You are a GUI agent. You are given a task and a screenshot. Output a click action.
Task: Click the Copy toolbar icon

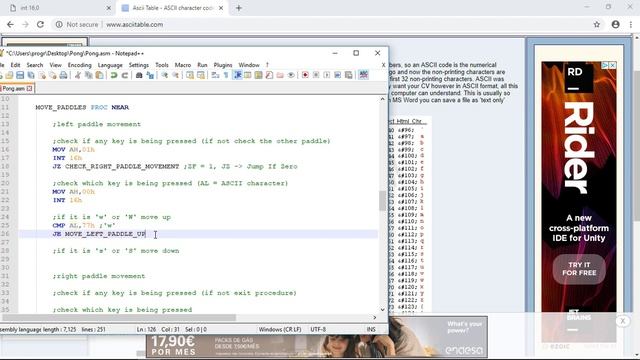[x=88, y=75]
